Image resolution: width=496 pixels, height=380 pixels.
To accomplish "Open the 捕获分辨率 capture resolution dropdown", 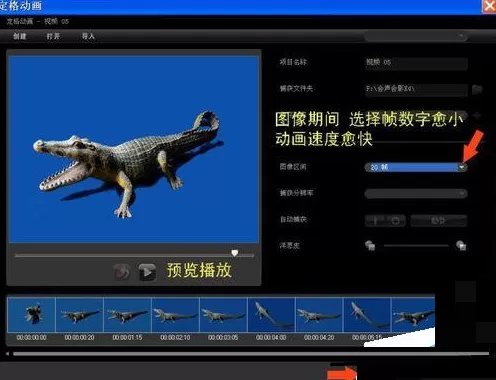I will click(x=416, y=193).
